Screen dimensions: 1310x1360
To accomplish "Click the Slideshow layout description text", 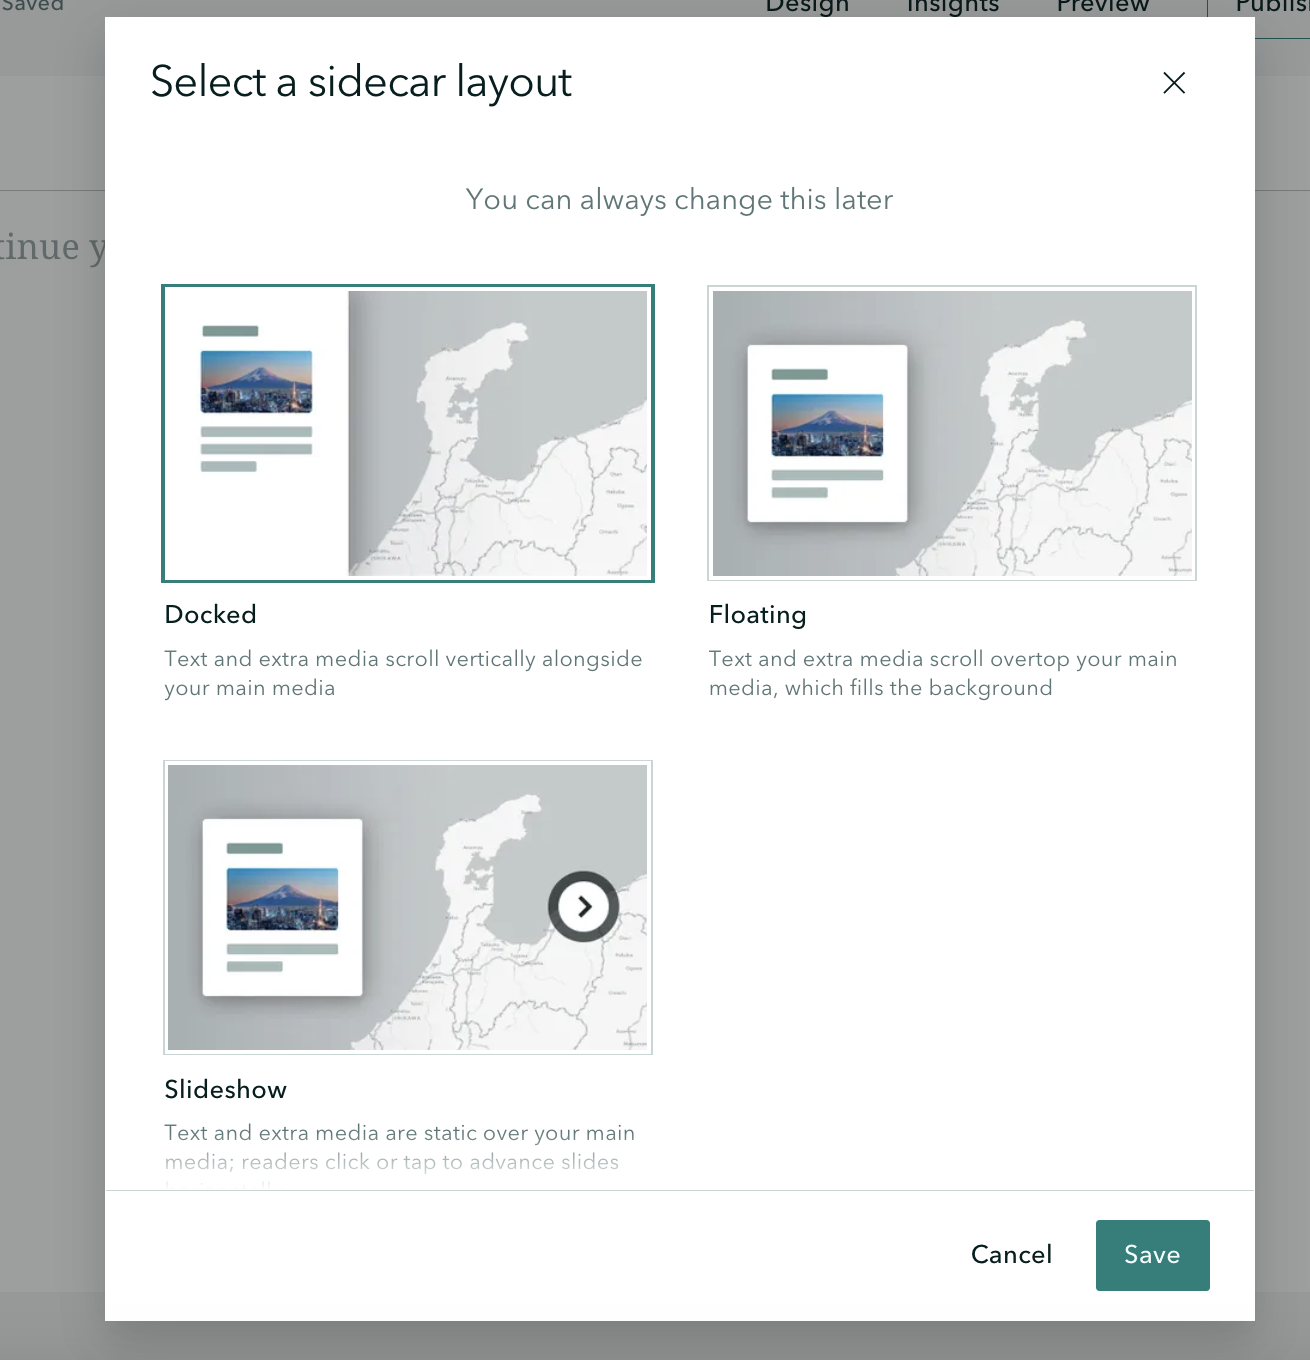I will [399, 1147].
